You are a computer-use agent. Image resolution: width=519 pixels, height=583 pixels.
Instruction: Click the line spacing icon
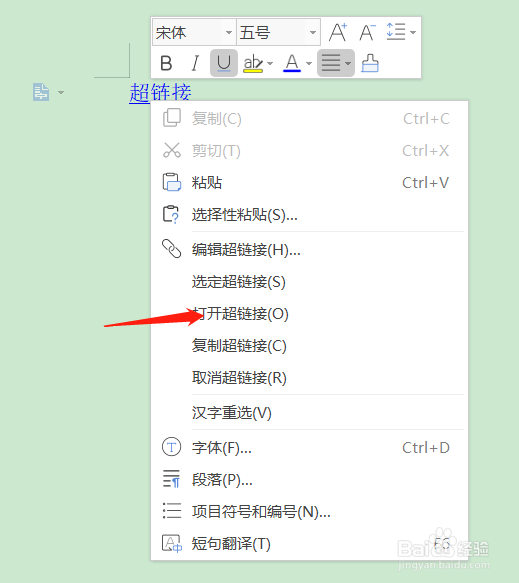tap(396, 32)
